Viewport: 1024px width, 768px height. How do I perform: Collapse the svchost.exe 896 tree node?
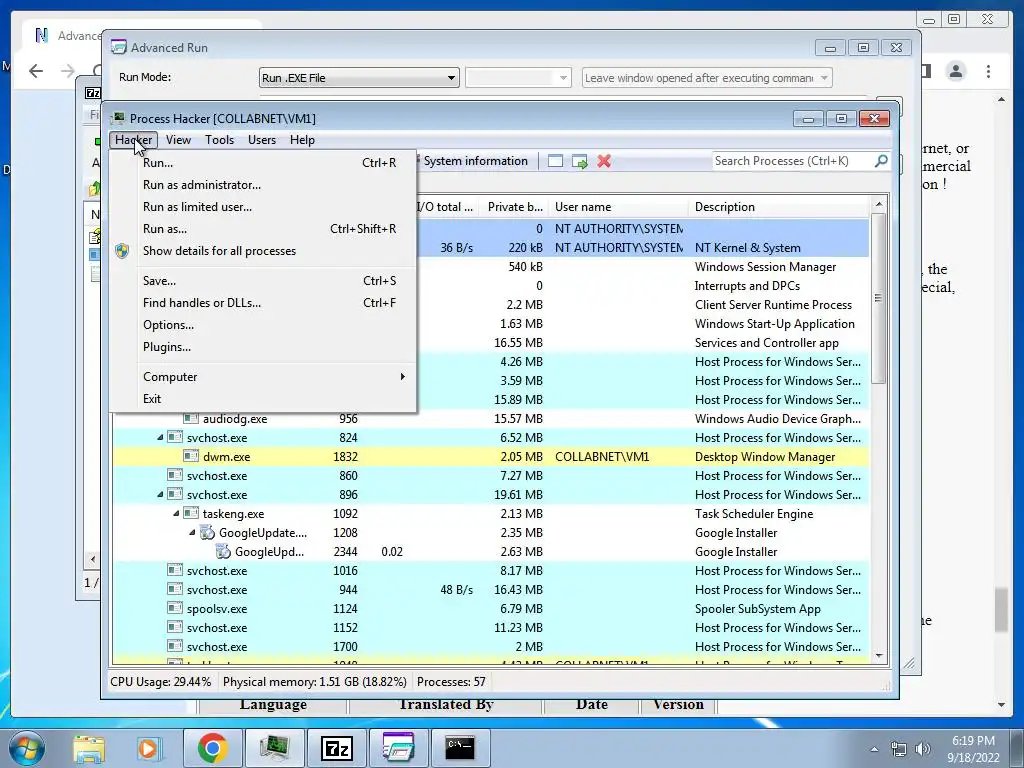tap(160, 494)
